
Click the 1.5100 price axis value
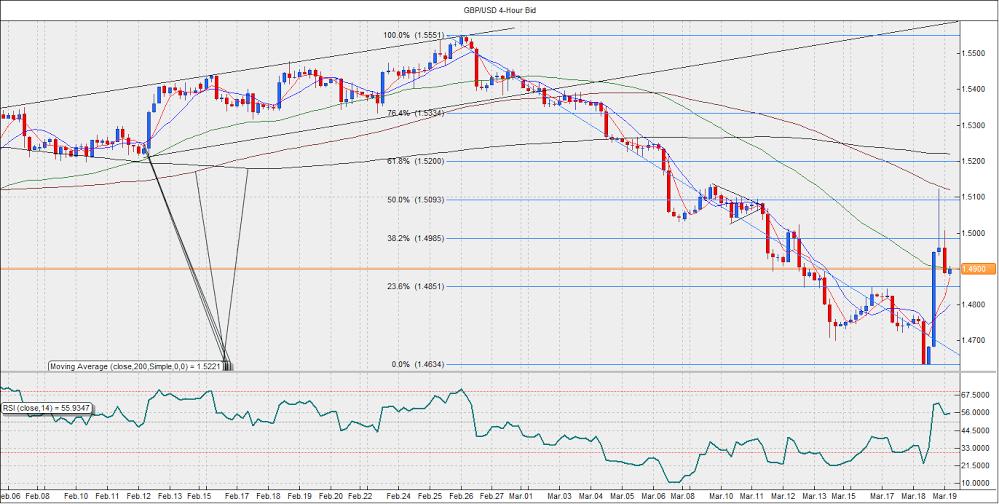pyautogui.click(x=975, y=198)
